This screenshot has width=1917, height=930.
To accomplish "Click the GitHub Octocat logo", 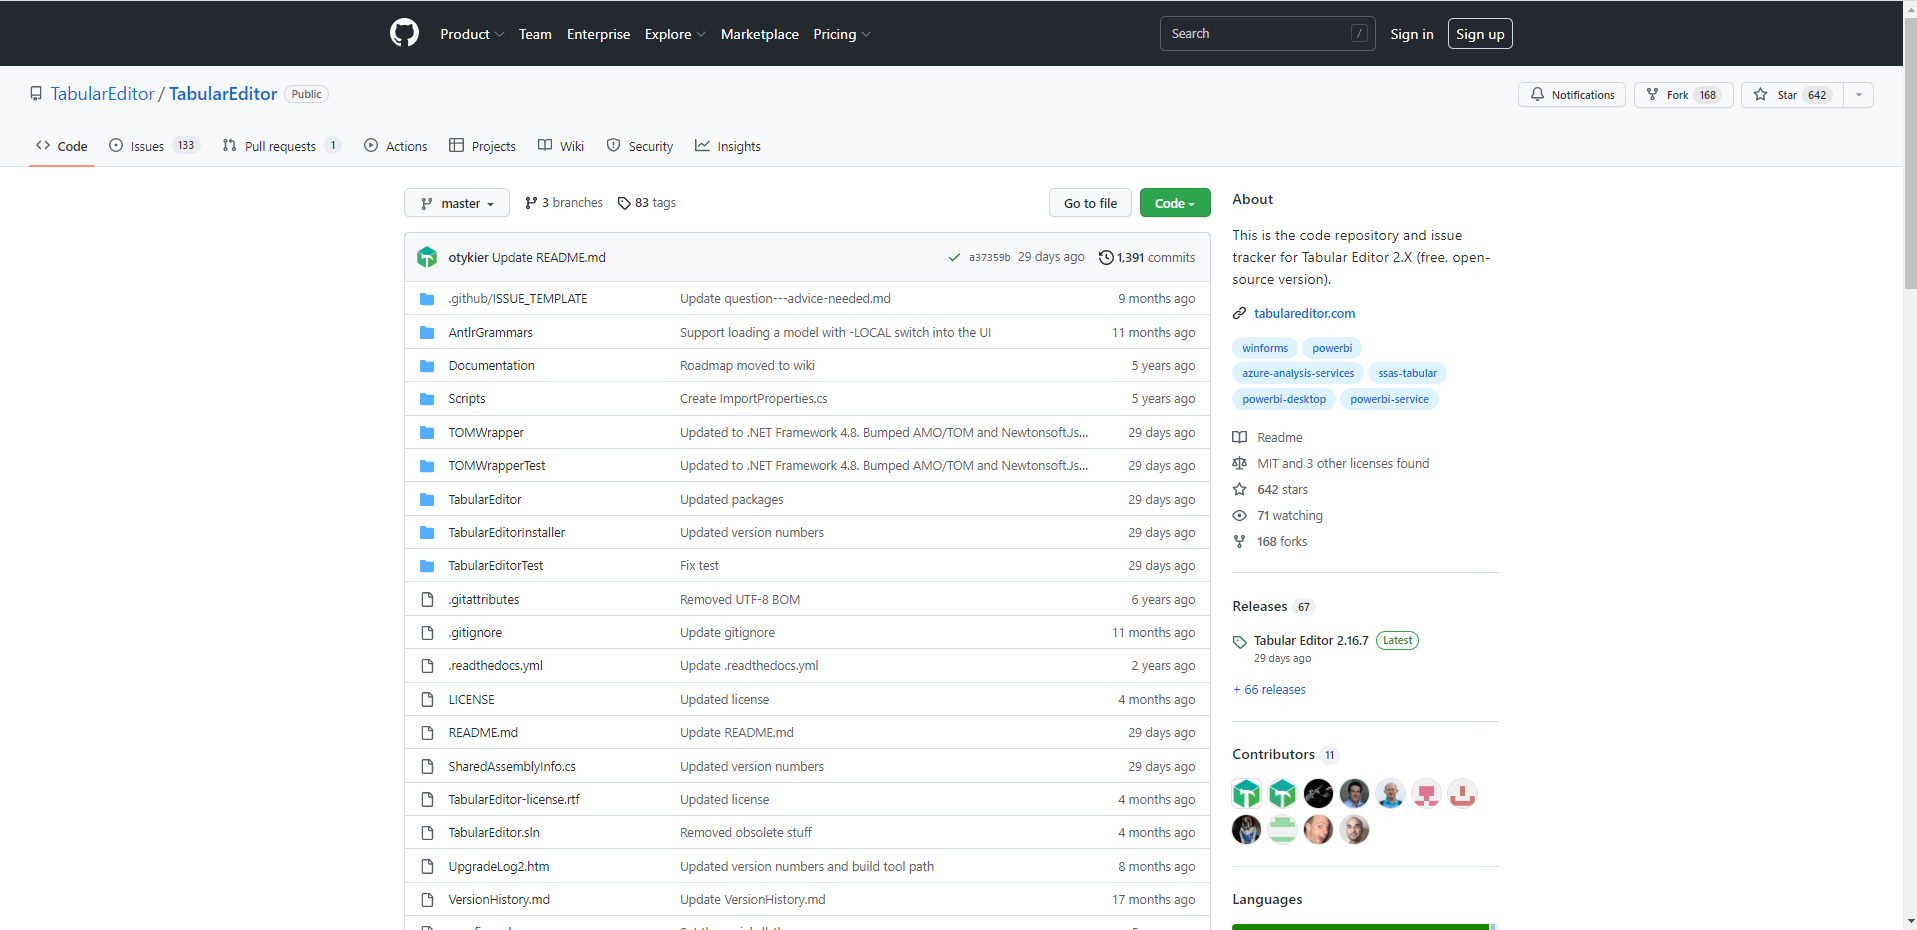I will coord(404,33).
